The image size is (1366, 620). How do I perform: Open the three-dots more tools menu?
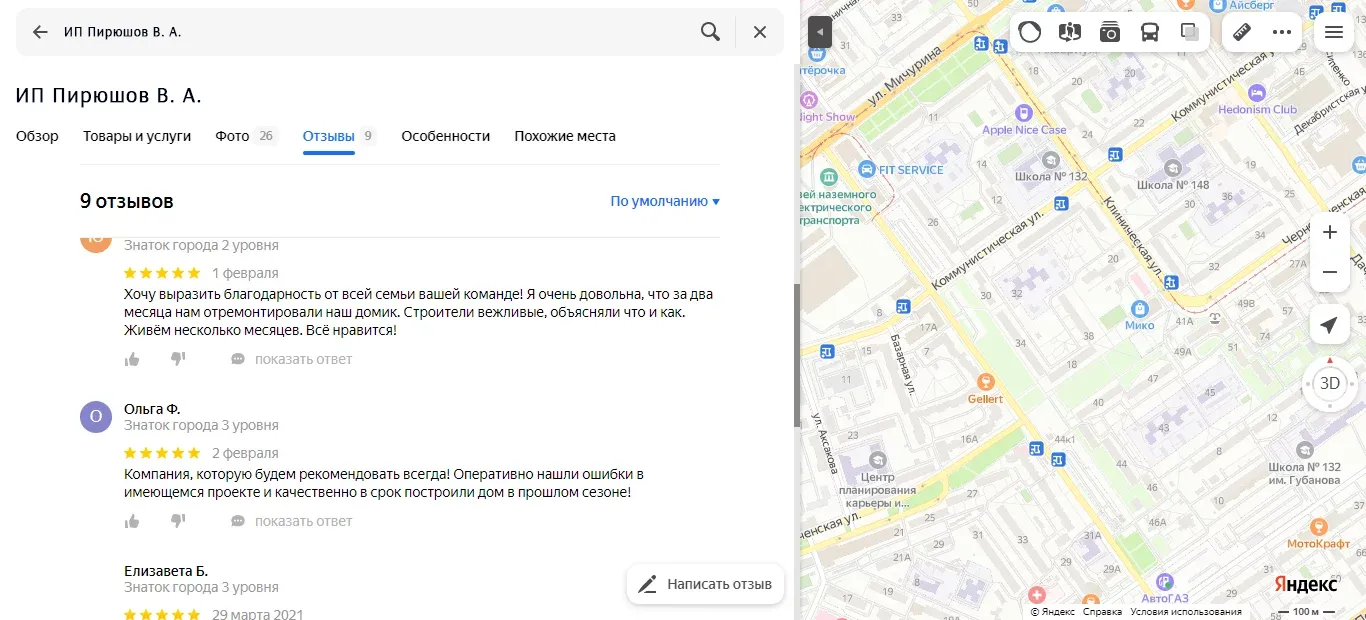coord(1282,32)
